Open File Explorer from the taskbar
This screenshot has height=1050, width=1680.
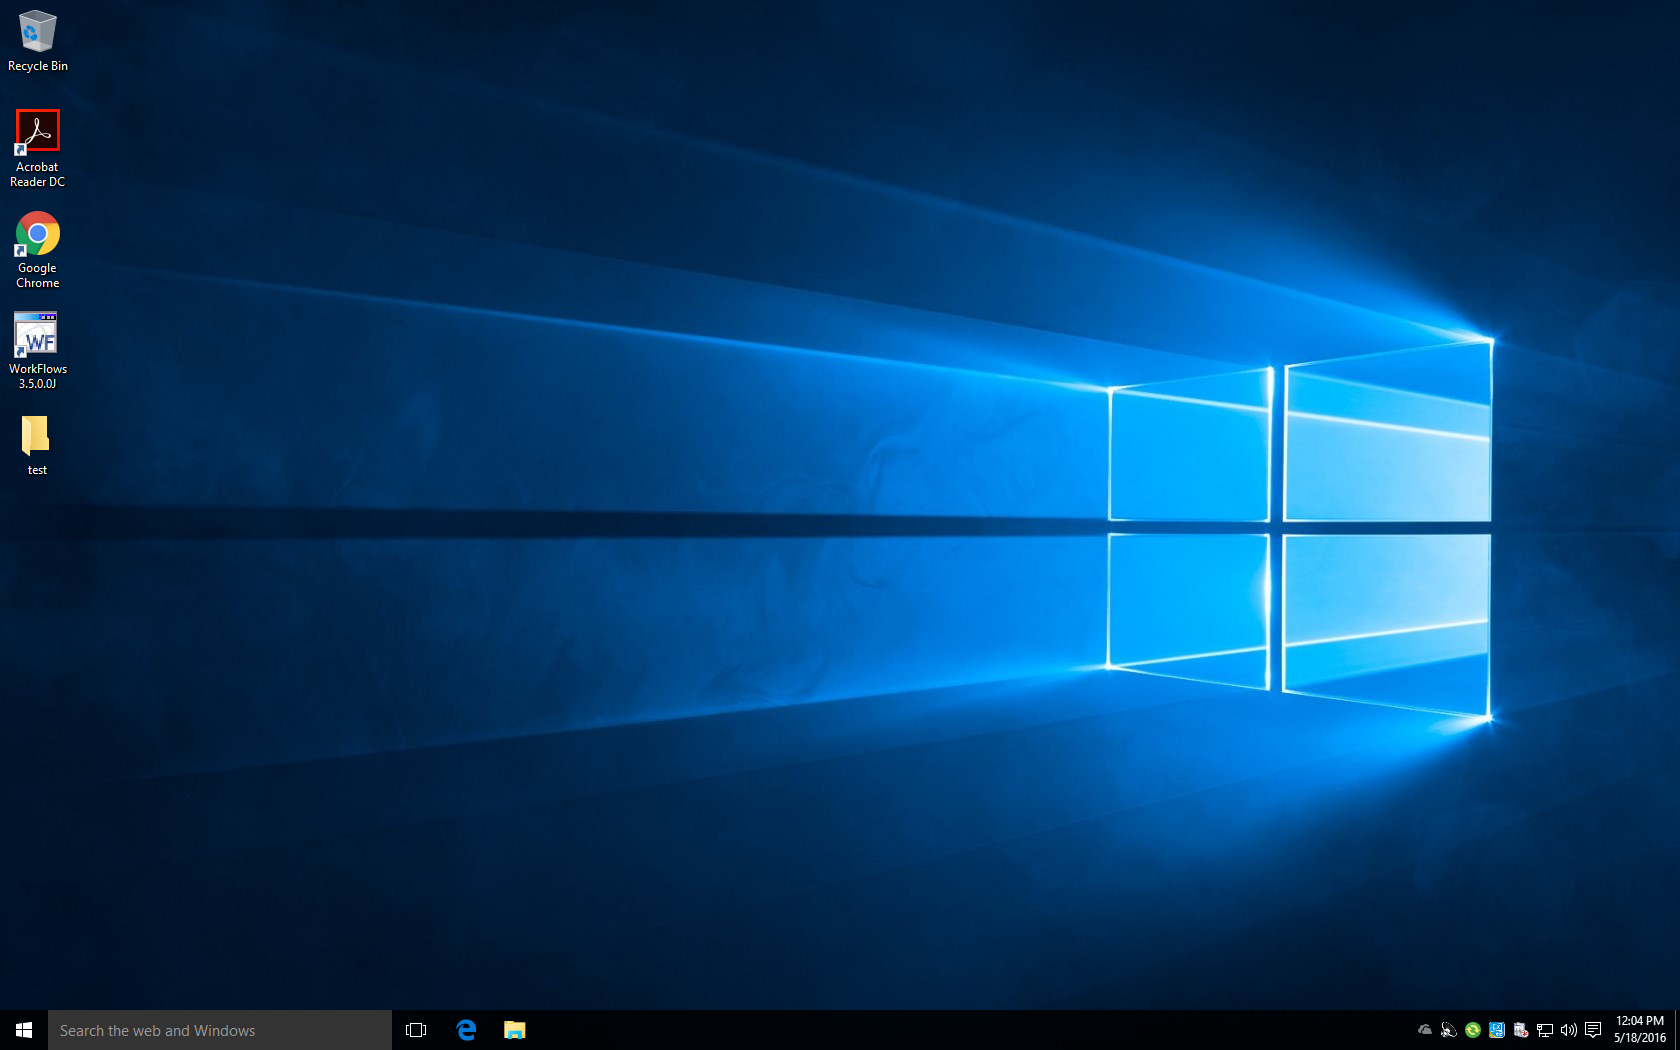515,1030
